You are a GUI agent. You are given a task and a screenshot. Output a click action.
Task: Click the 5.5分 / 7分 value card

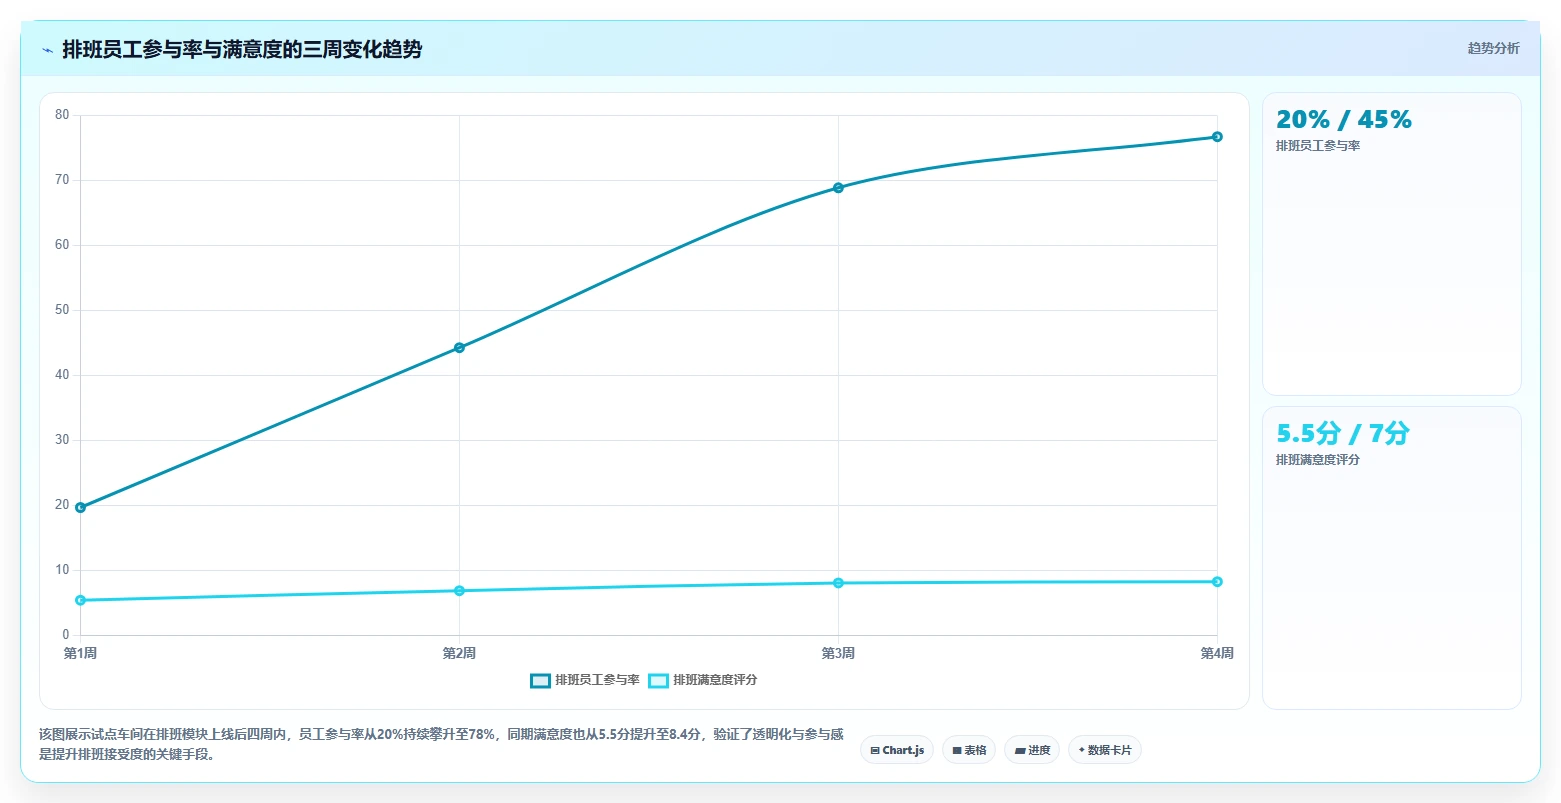1391,558
